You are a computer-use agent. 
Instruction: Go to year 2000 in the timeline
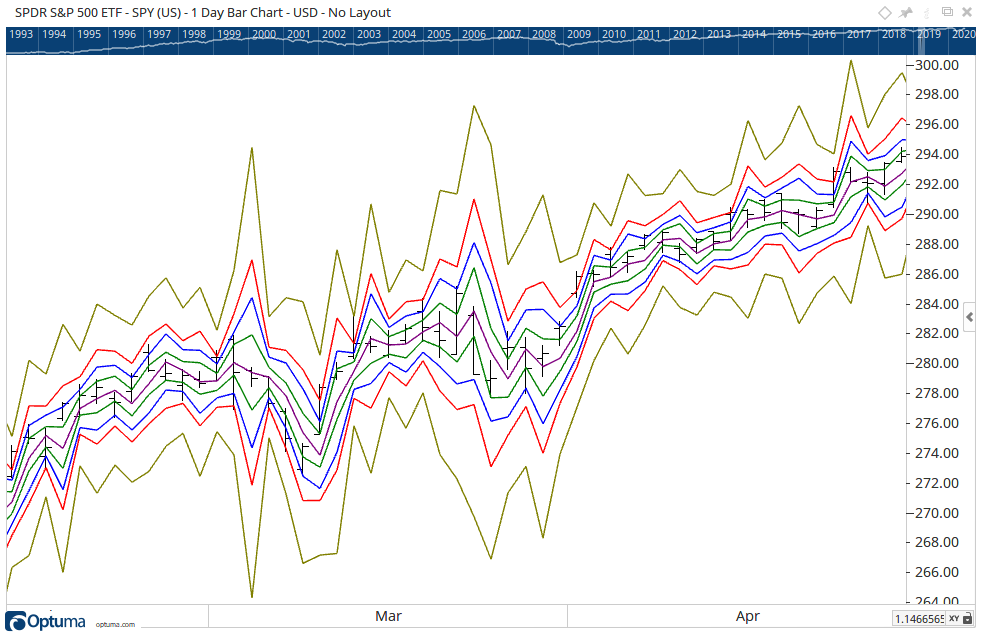[x=264, y=34]
